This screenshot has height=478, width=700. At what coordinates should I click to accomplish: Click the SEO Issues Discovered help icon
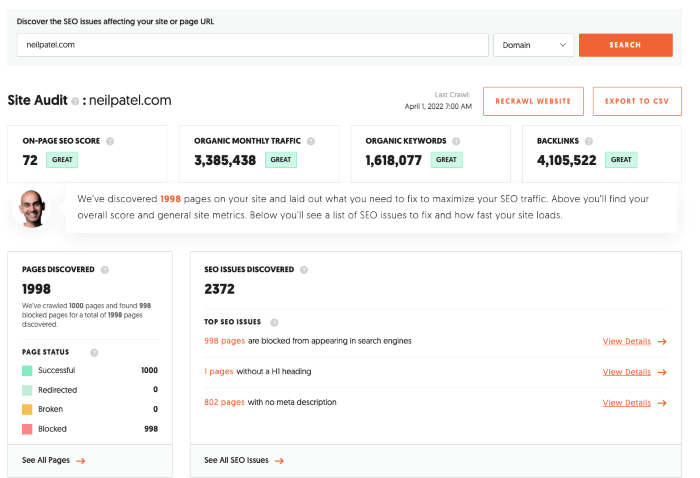(304, 270)
